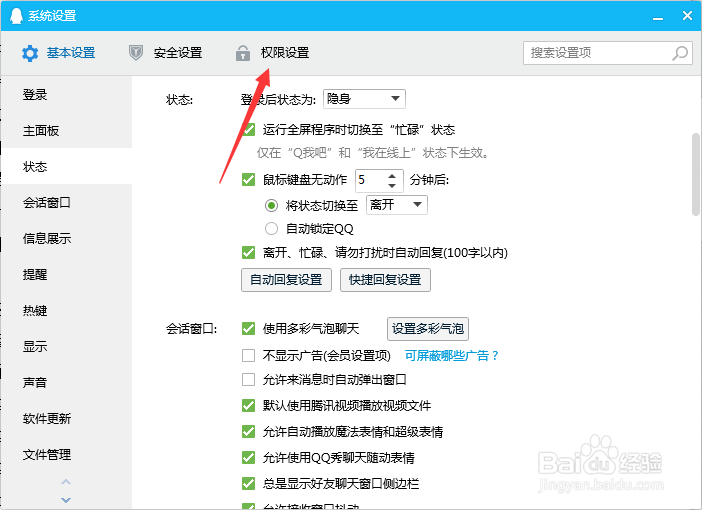The width and height of the screenshot is (702, 510).
Task: Enable 允许来消息时自动弹出窗口 checkbox
Action: (248, 380)
